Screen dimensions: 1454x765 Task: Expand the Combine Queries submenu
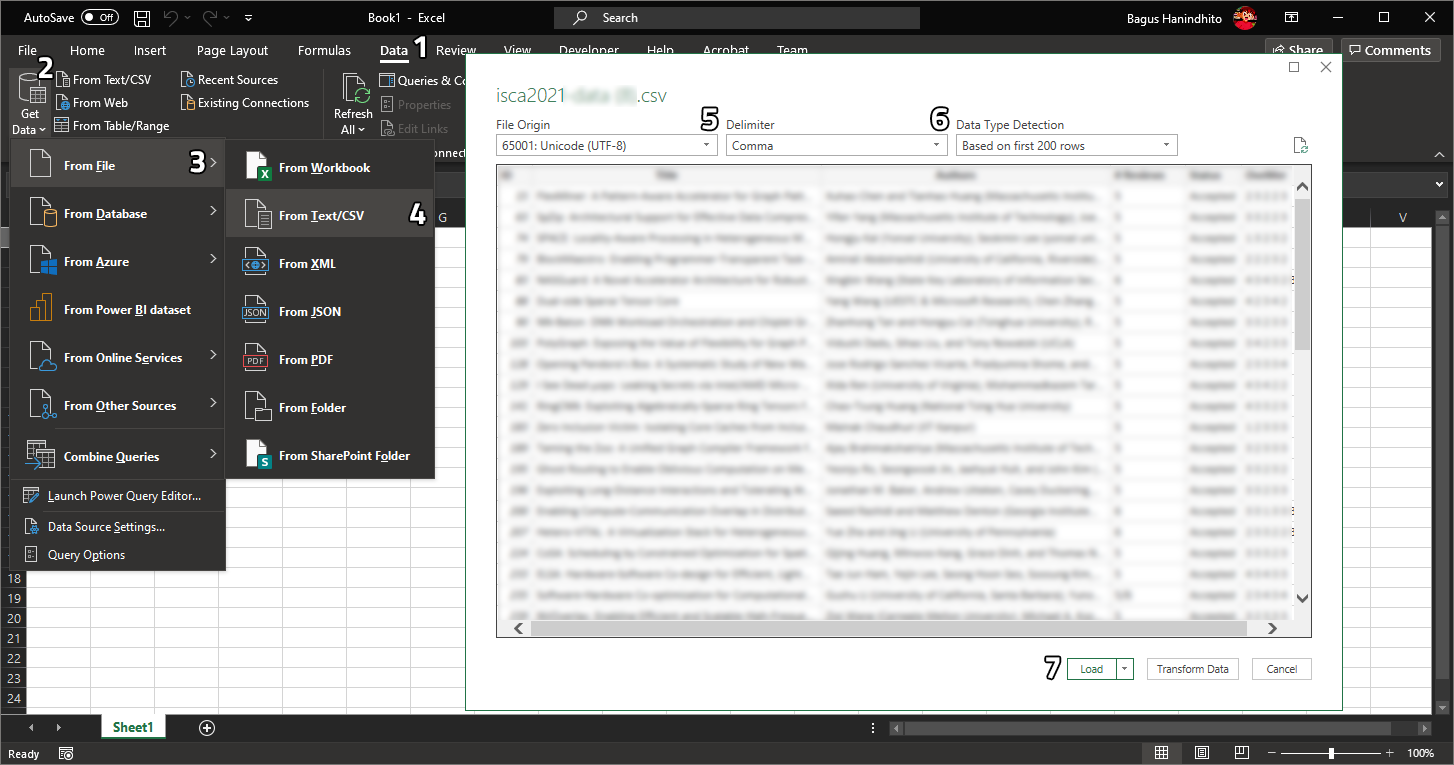pyautogui.click(x=118, y=456)
